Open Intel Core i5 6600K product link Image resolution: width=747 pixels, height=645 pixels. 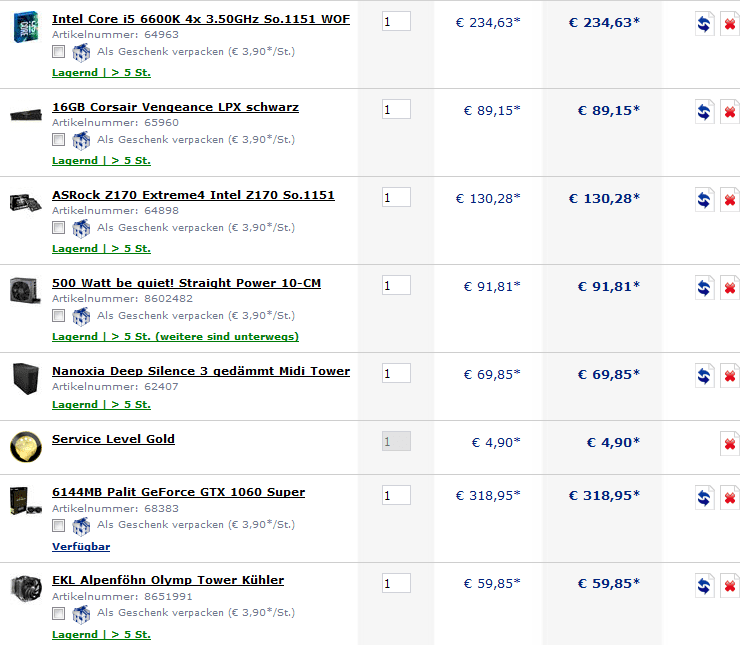tap(201, 19)
